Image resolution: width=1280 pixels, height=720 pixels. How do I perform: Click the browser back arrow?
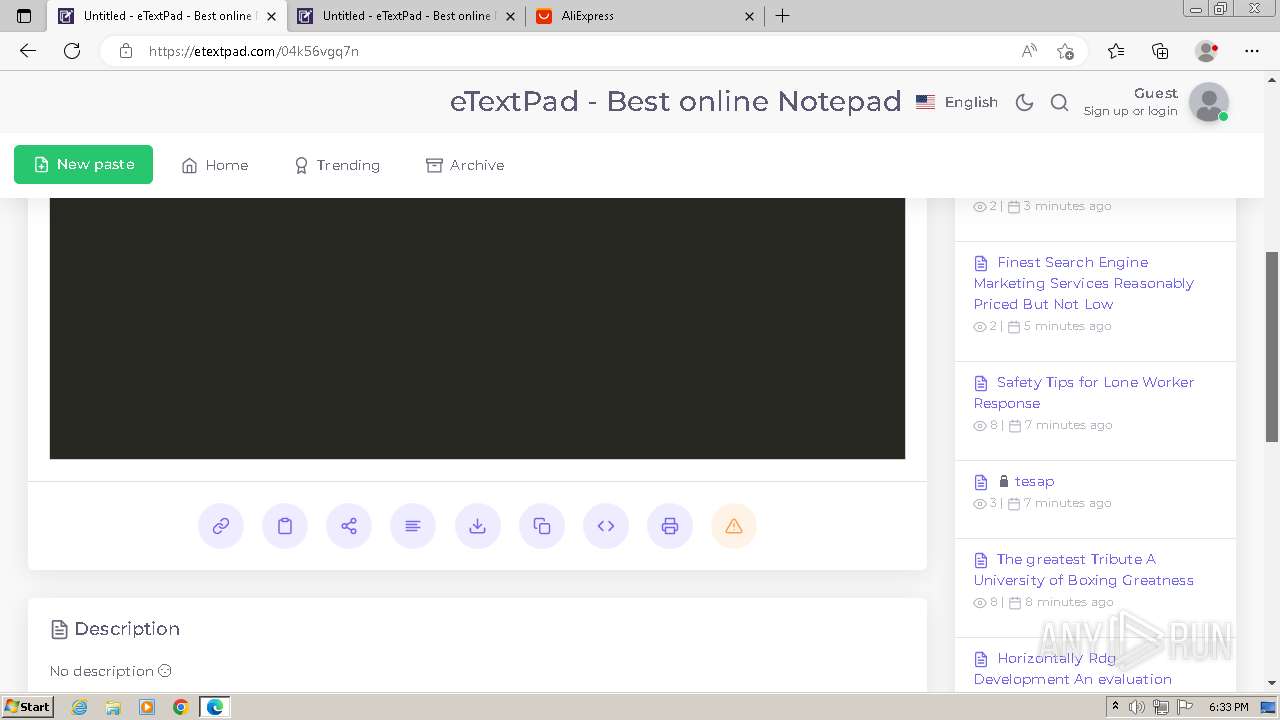point(28,51)
